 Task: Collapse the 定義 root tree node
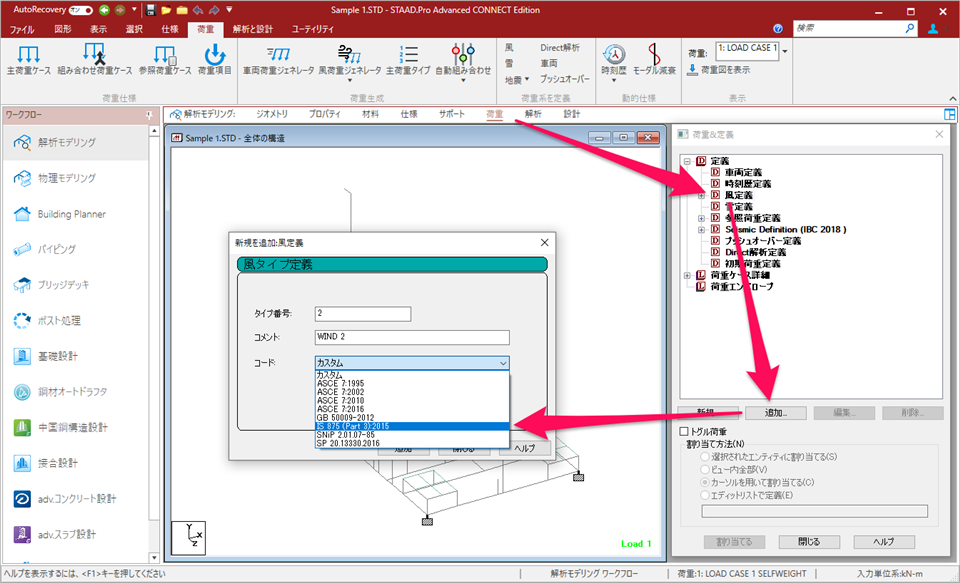pyautogui.click(x=688, y=161)
